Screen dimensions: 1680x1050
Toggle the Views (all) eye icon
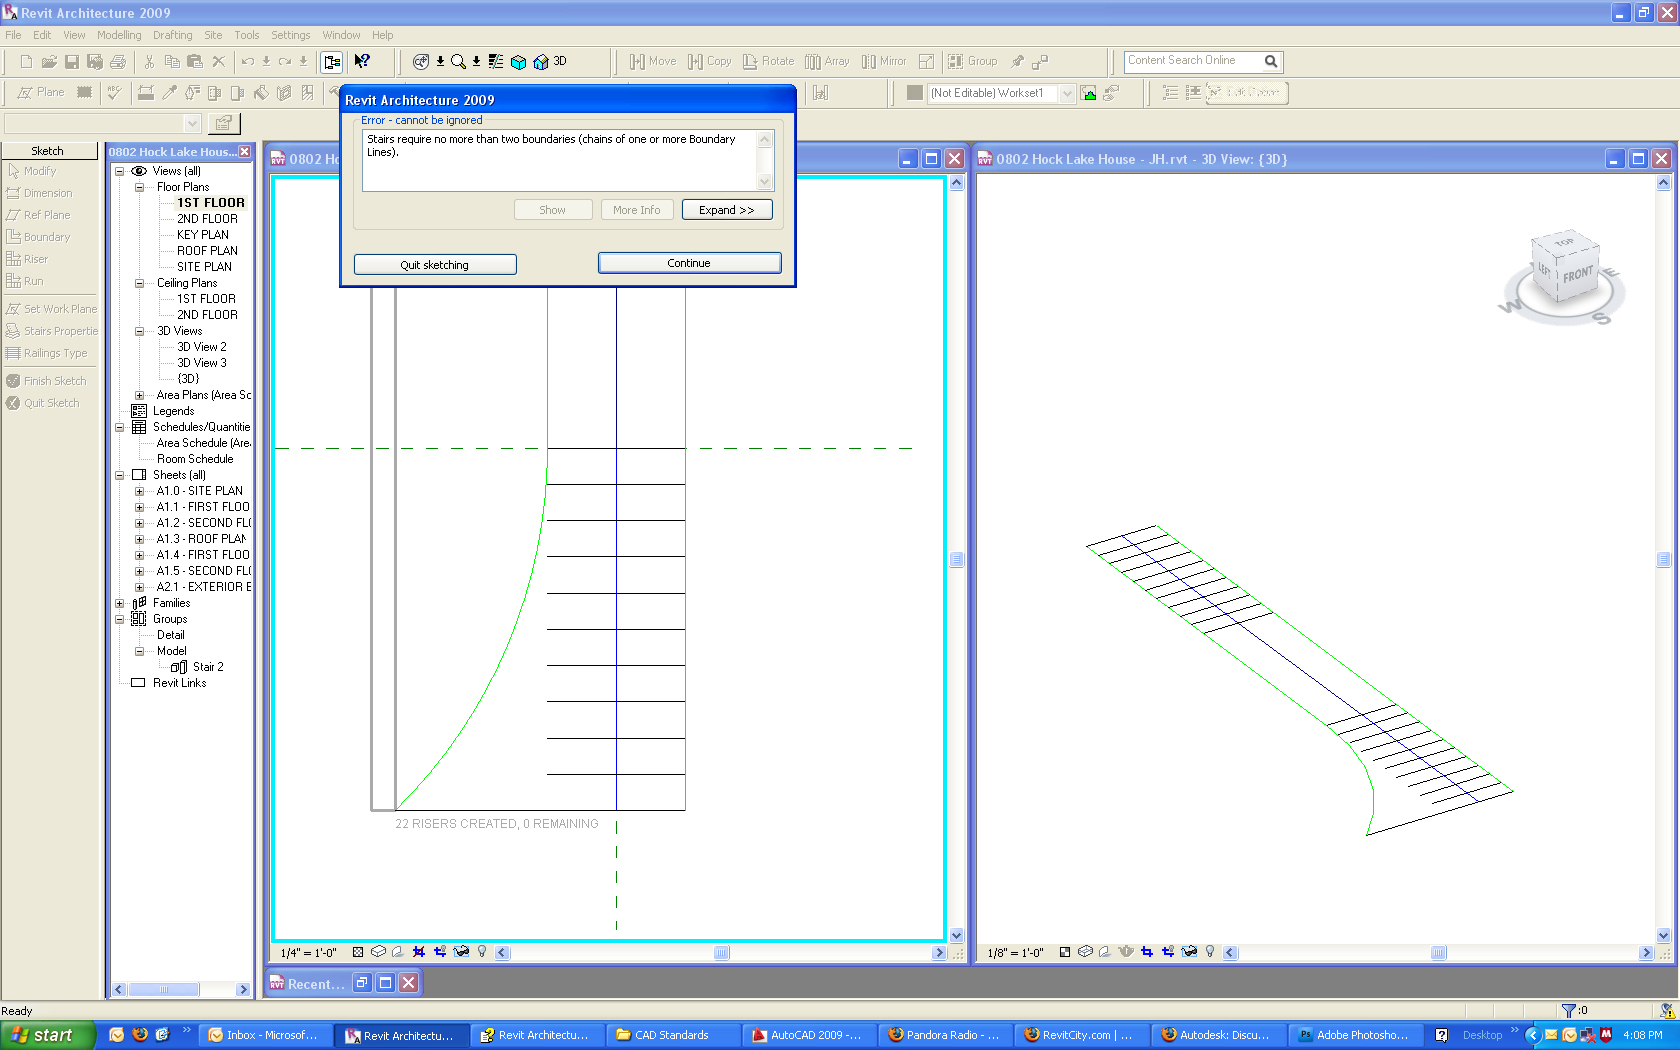coord(139,171)
